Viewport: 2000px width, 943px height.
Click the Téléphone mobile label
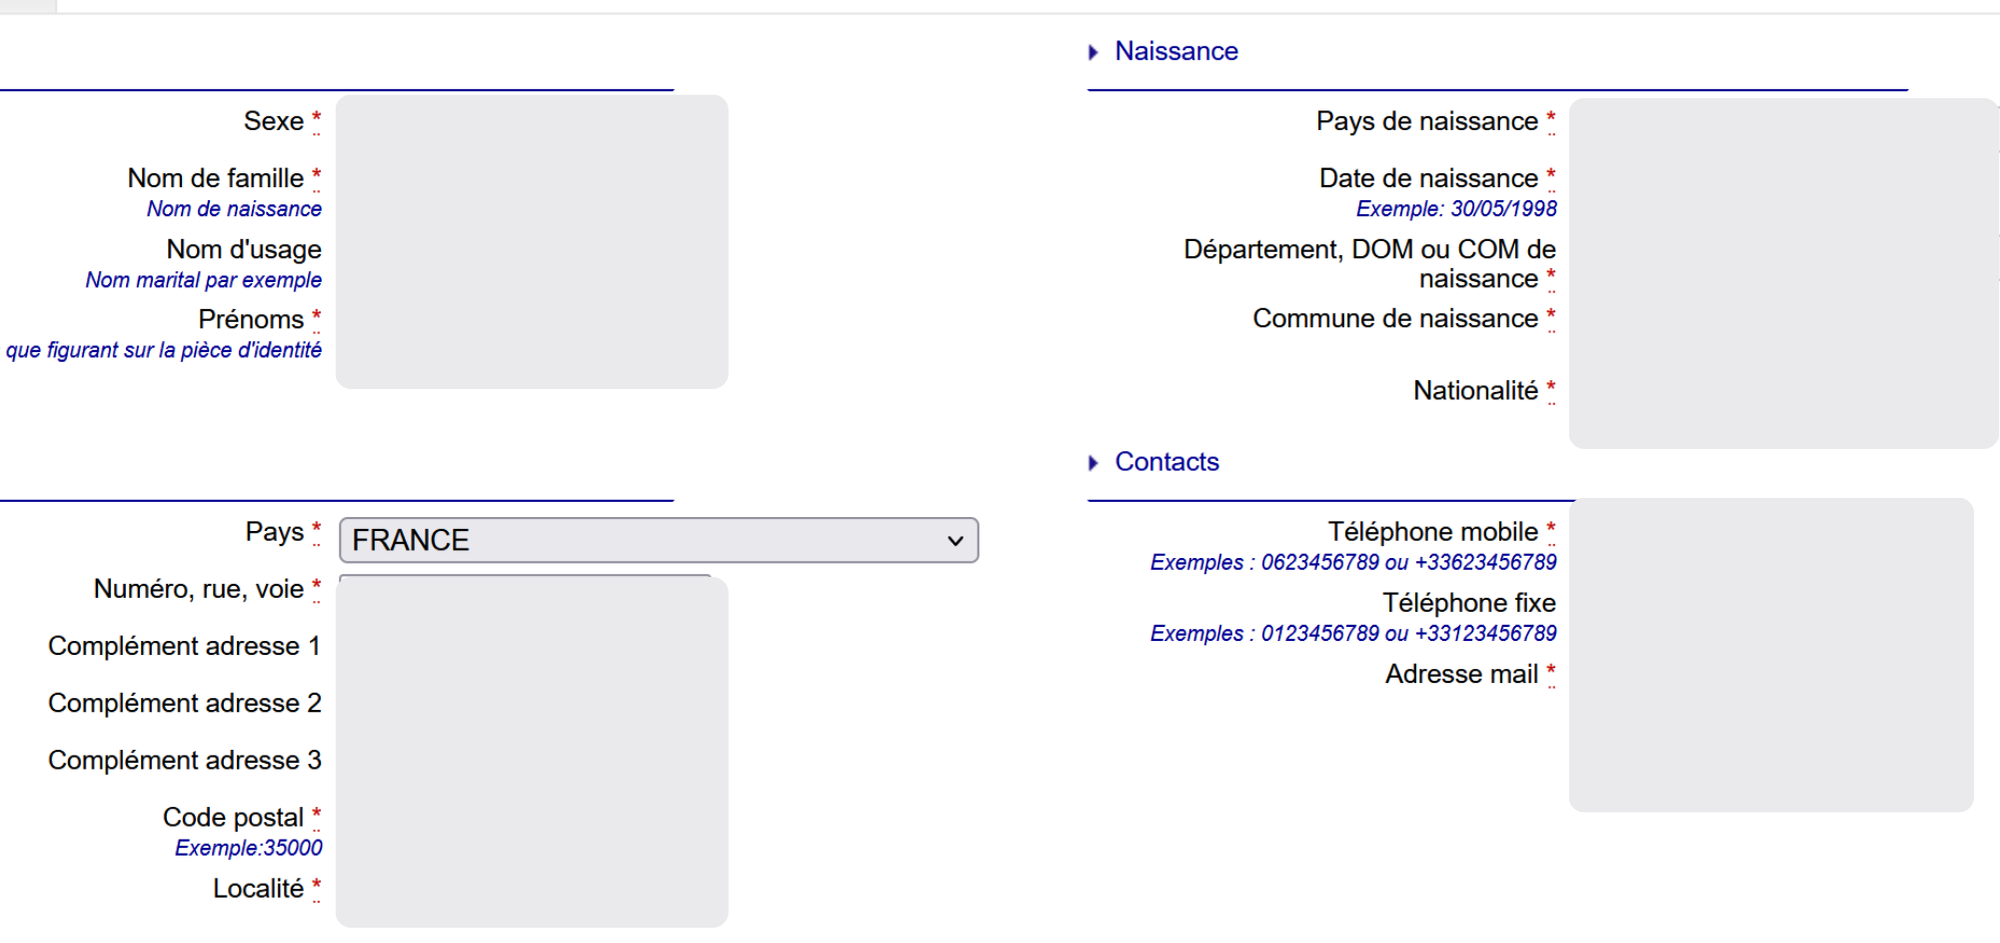[x=1432, y=531]
